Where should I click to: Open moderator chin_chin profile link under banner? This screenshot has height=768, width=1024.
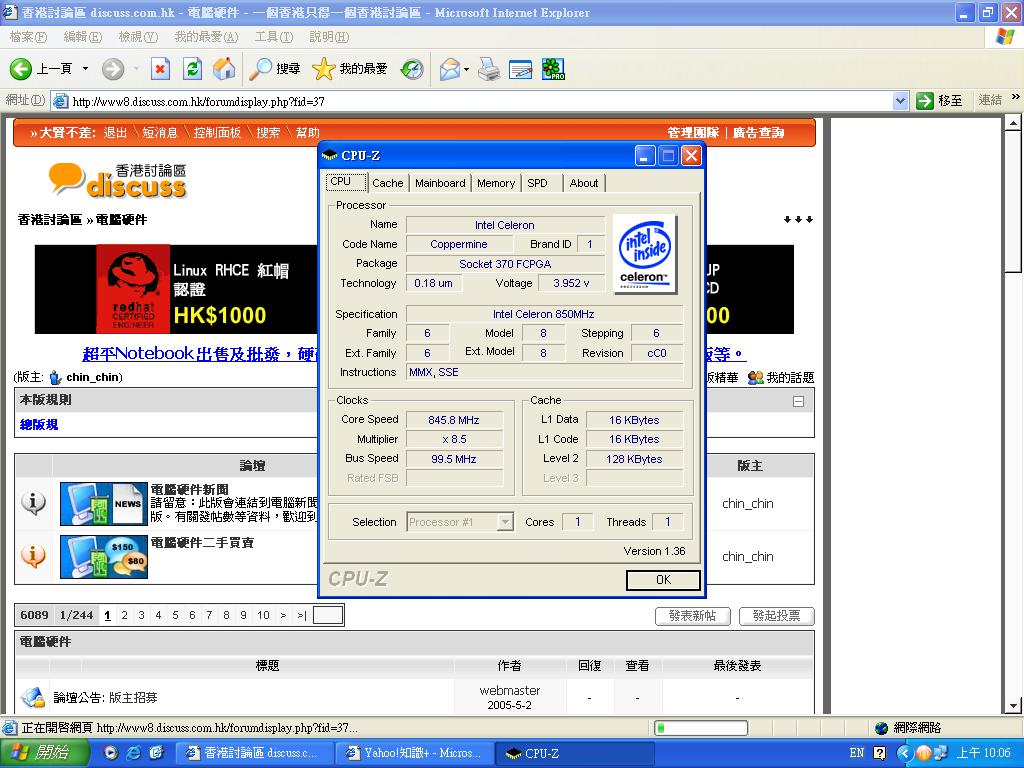[x=94, y=377]
